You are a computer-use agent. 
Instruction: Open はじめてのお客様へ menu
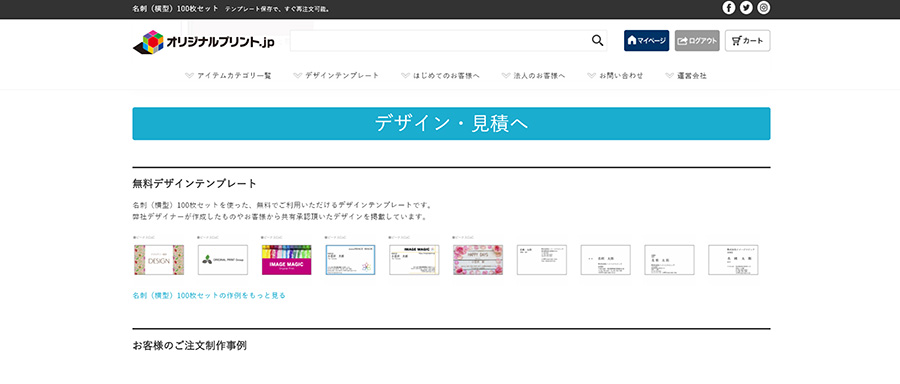[x=440, y=76]
